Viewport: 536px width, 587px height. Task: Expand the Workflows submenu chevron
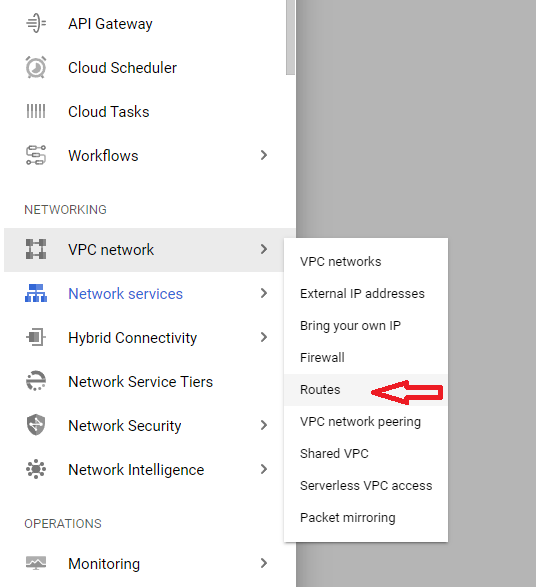click(x=264, y=155)
